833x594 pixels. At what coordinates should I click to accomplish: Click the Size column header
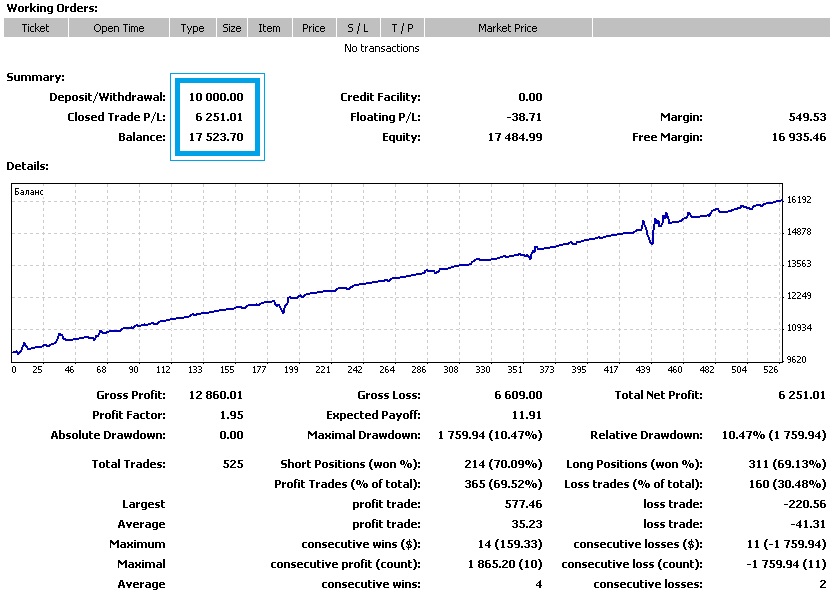[232, 28]
